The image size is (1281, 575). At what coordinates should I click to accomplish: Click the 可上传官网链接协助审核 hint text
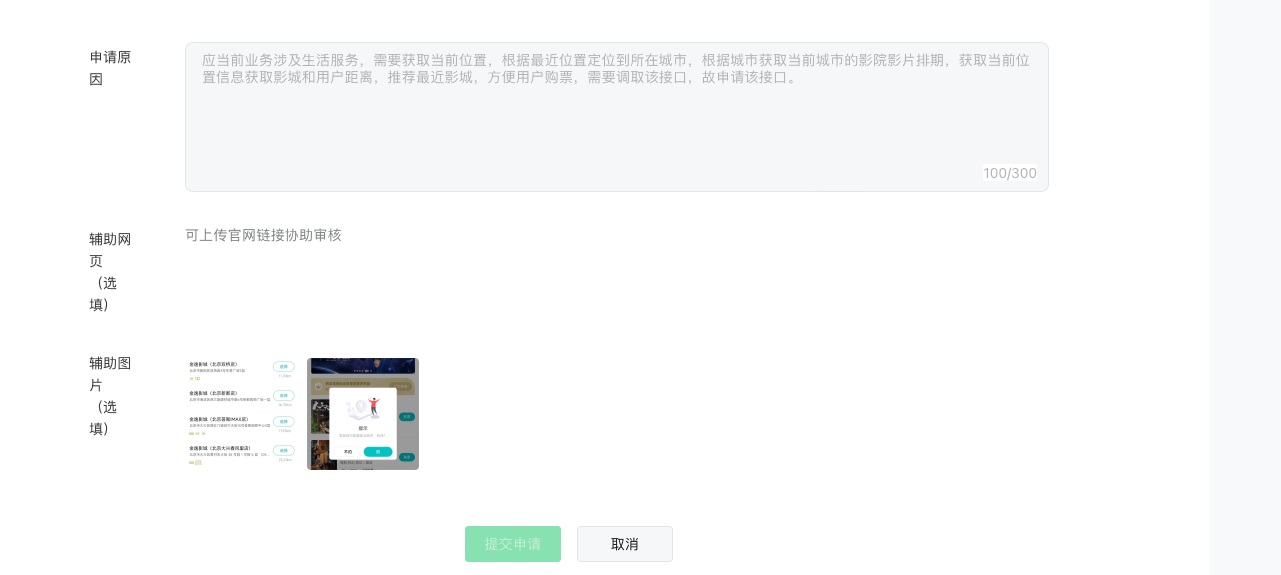(263, 235)
